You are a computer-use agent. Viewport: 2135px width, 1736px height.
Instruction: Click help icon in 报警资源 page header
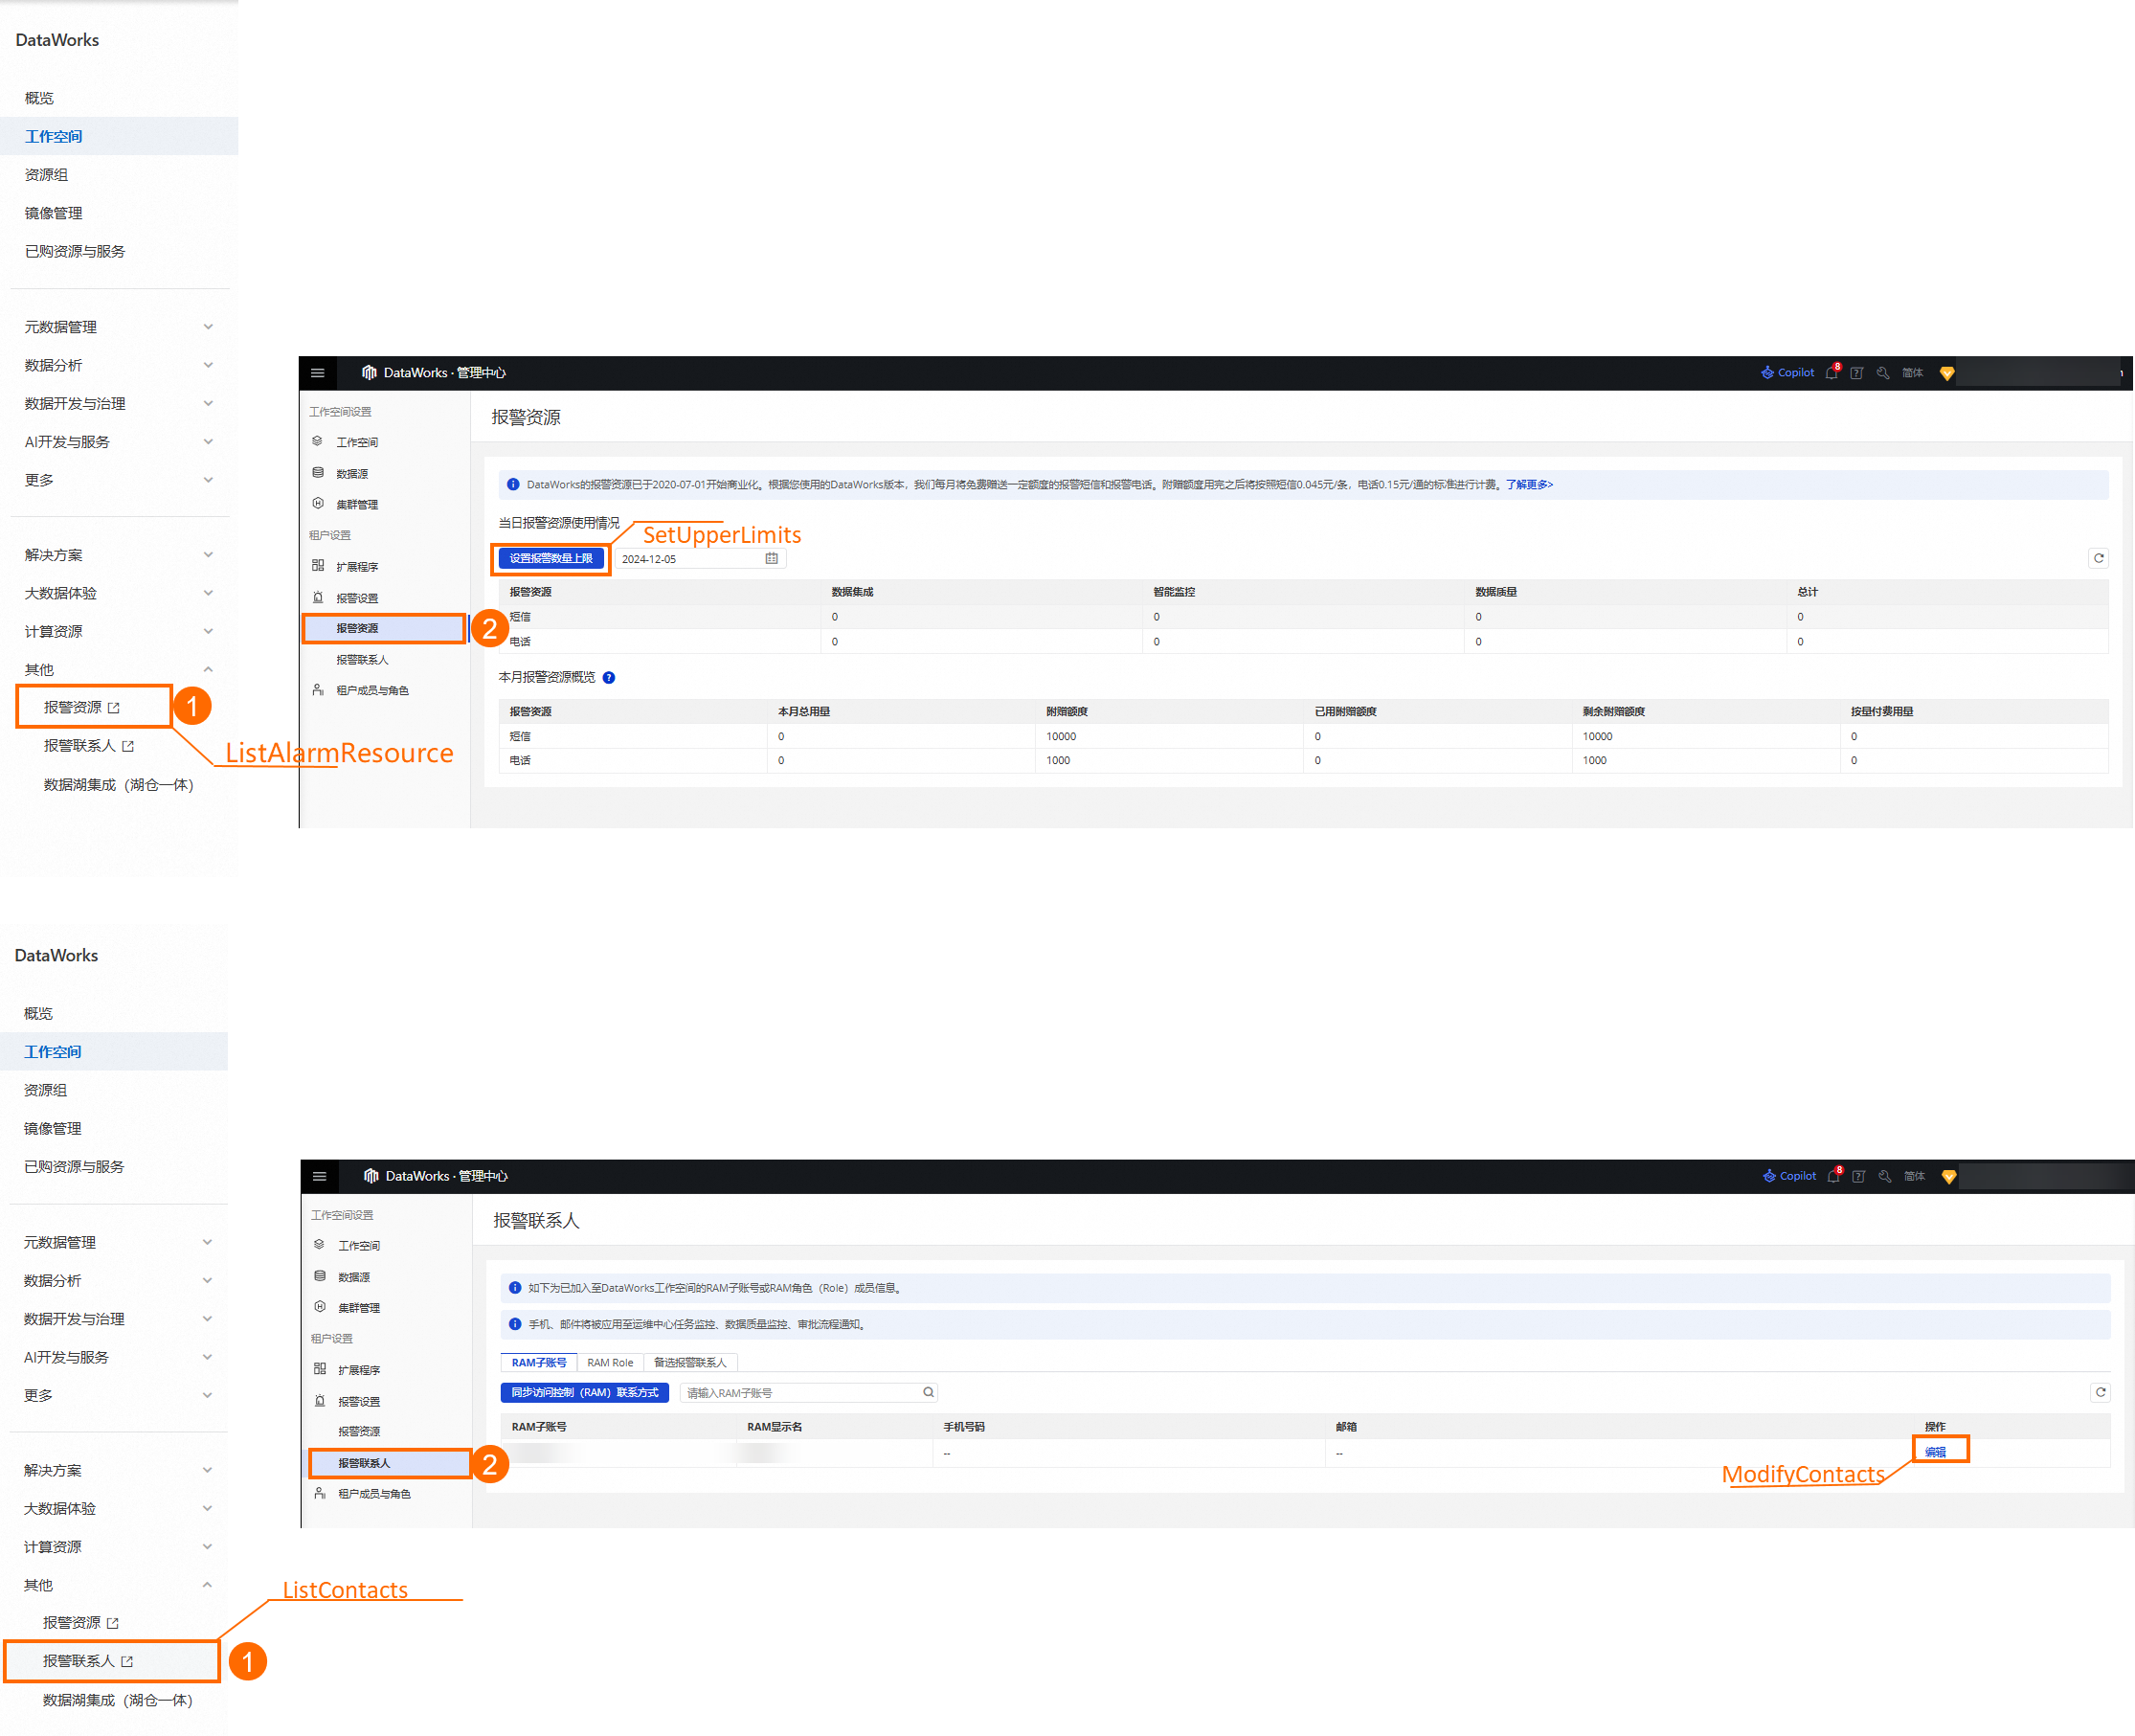pos(1856,373)
